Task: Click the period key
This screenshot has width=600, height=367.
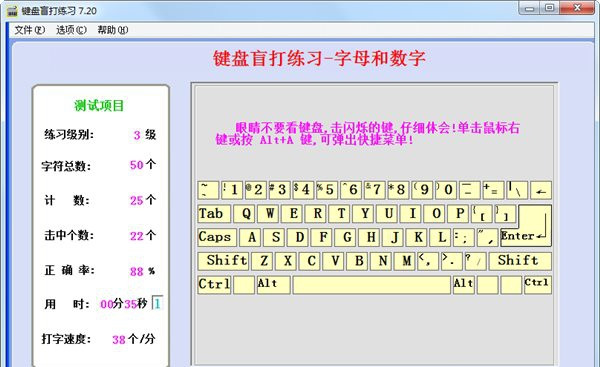Action: pyautogui.click(x=452, y=261)
